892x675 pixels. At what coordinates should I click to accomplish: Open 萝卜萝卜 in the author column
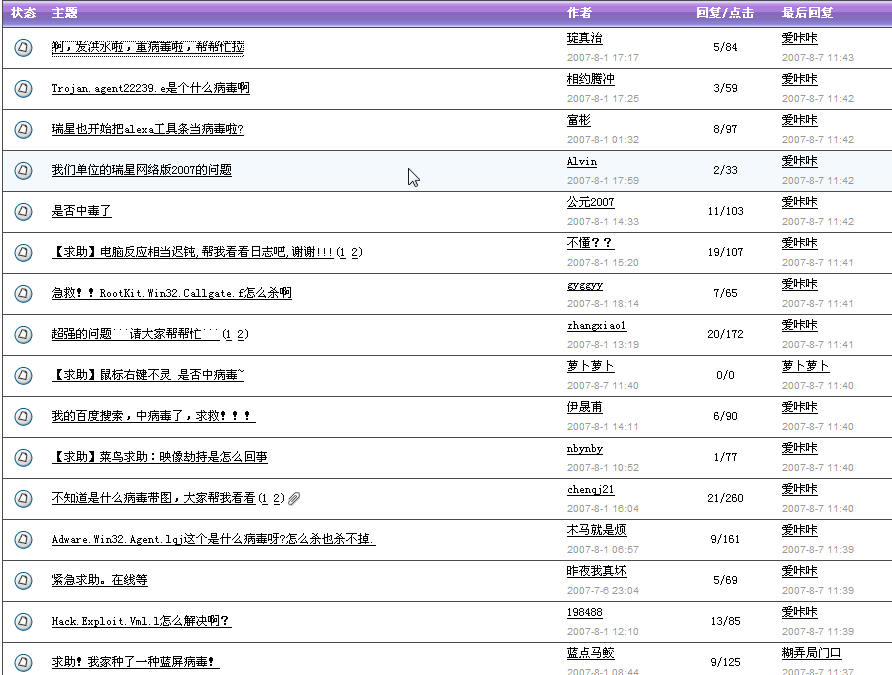click(x=590, y=366)
